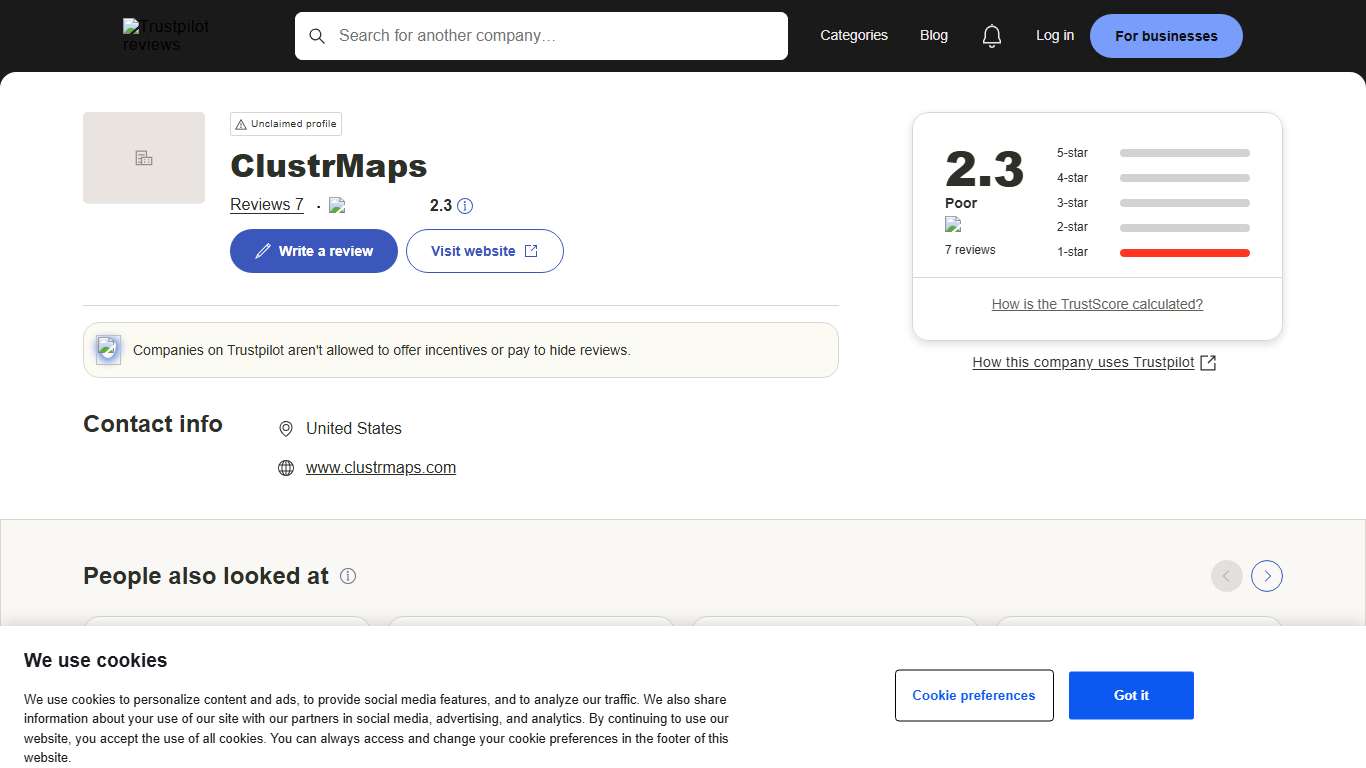Click the external link icon on Visit website

click(531, 251)
